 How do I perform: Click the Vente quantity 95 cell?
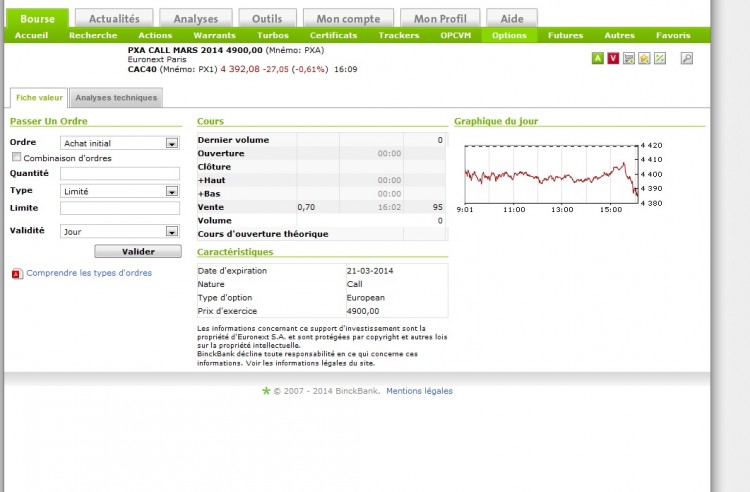pyautogui.click(x=437, y=207)
